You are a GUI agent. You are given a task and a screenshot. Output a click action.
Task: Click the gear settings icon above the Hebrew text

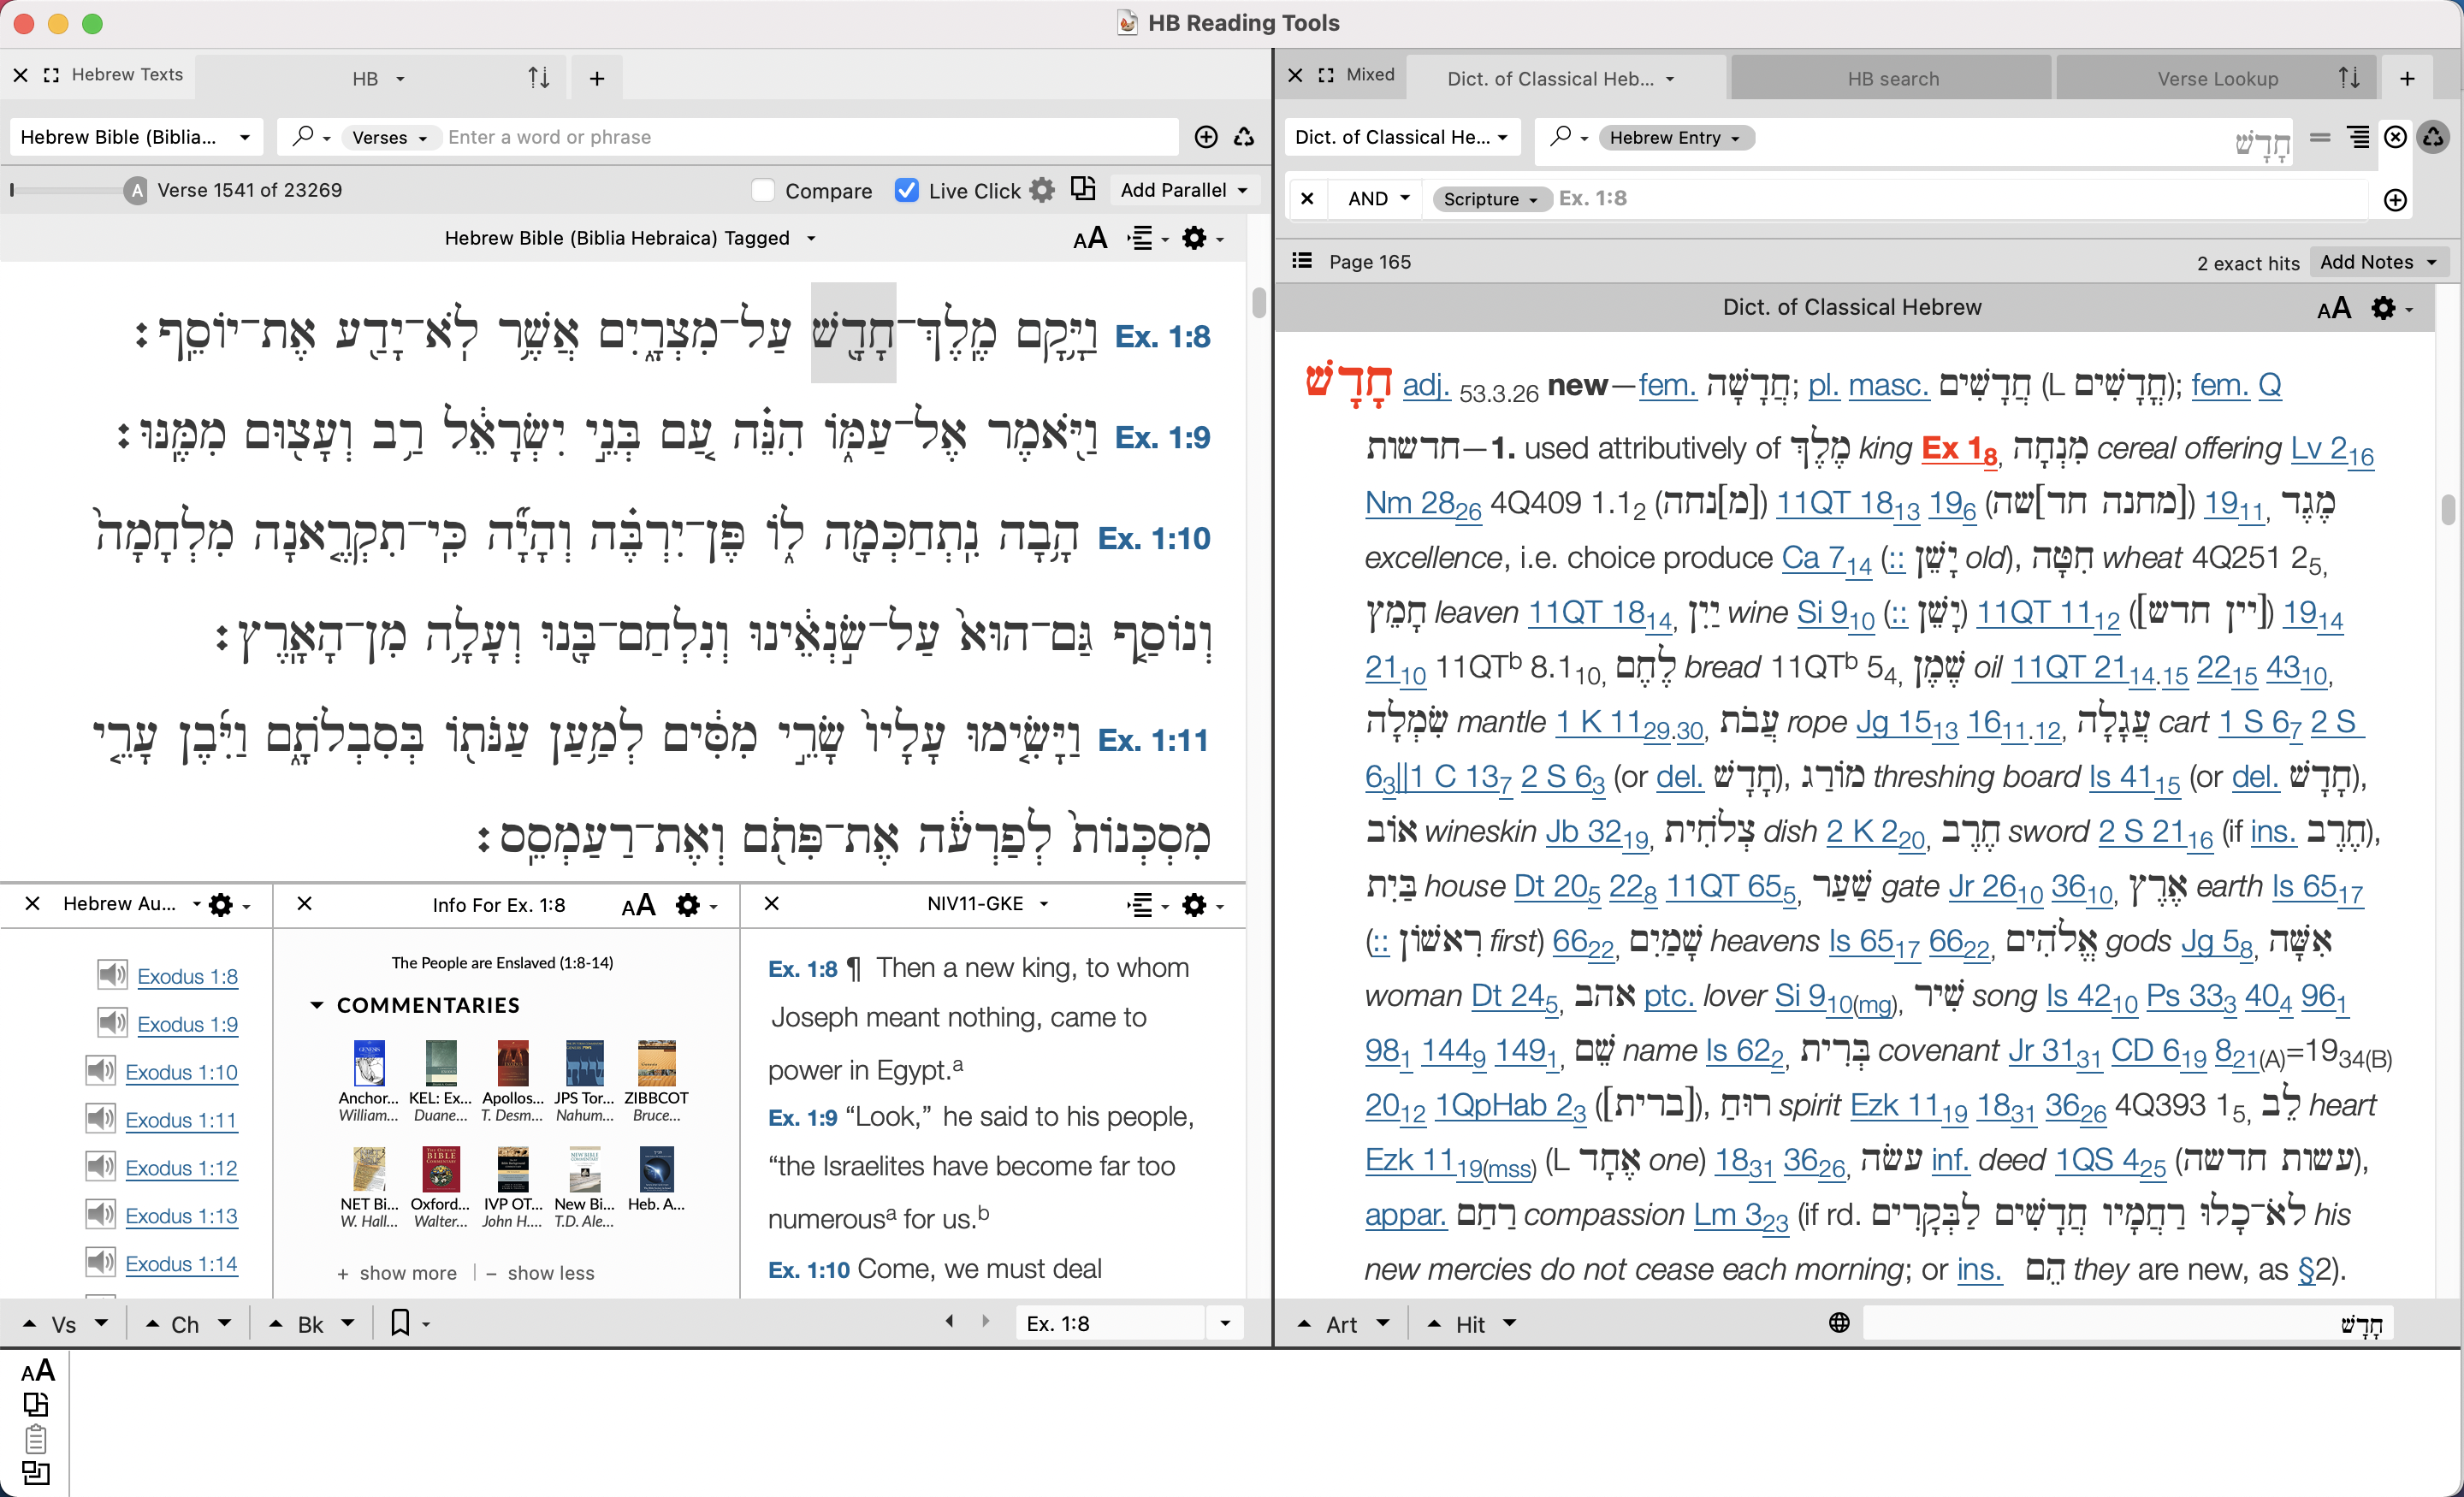[x=1196, y=238]
